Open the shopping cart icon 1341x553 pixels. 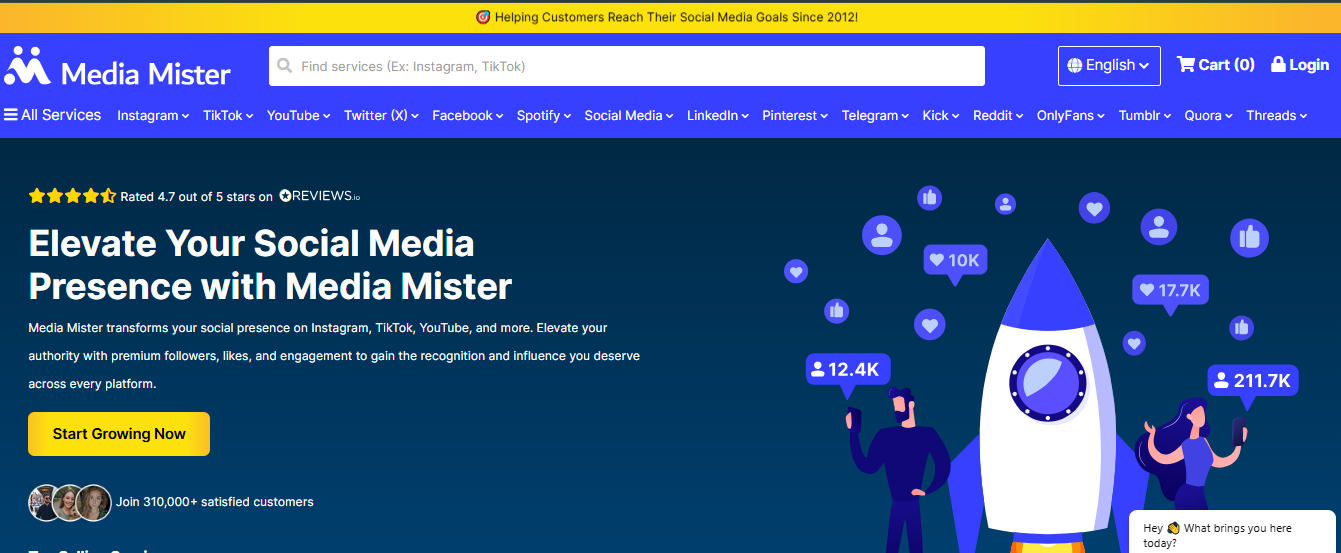(1186, 65)
